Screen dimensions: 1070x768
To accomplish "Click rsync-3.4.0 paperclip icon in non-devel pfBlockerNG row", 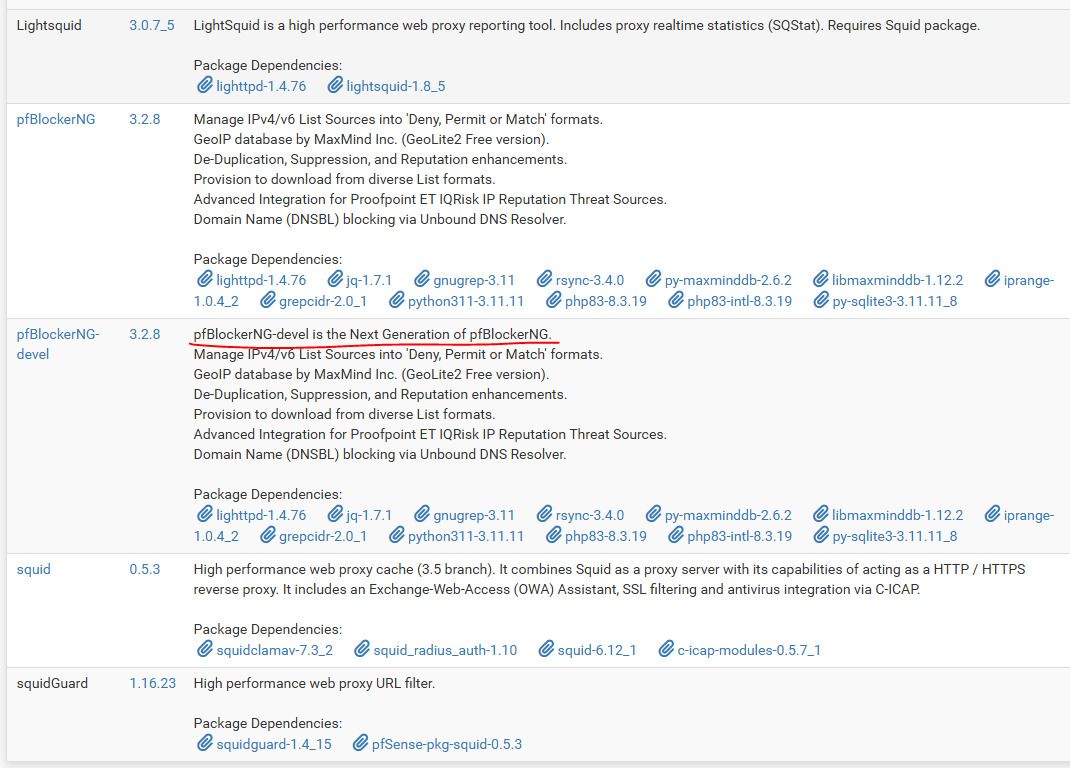I will coord(544,279).
